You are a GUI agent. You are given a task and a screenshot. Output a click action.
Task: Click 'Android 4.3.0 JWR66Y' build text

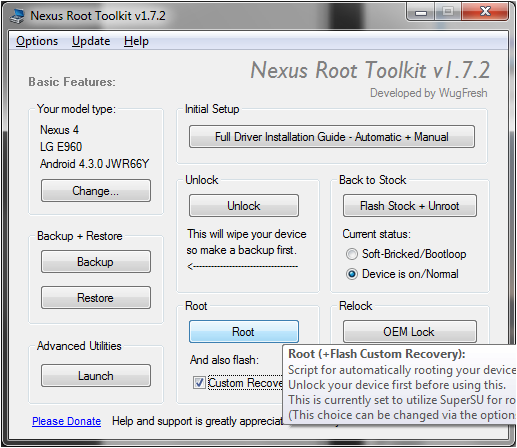click(x=95, y=164)
